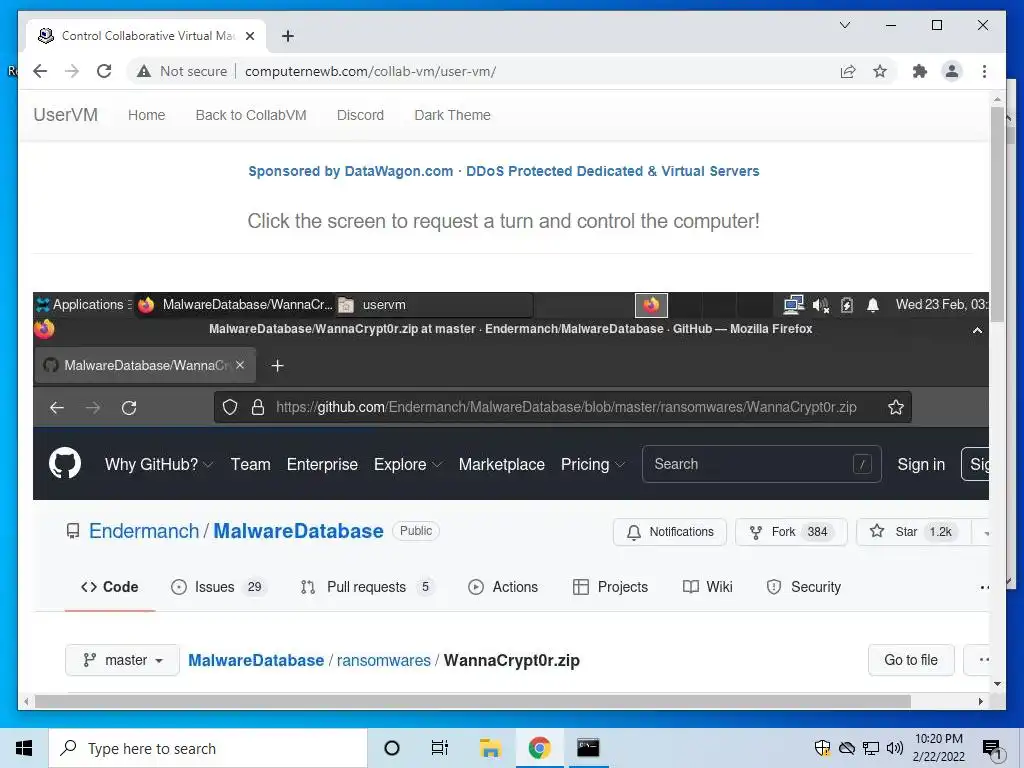1024x768 pixels.
Task: Expand the GitHub Explore dropdown
Action: click(x=408, y=464)
